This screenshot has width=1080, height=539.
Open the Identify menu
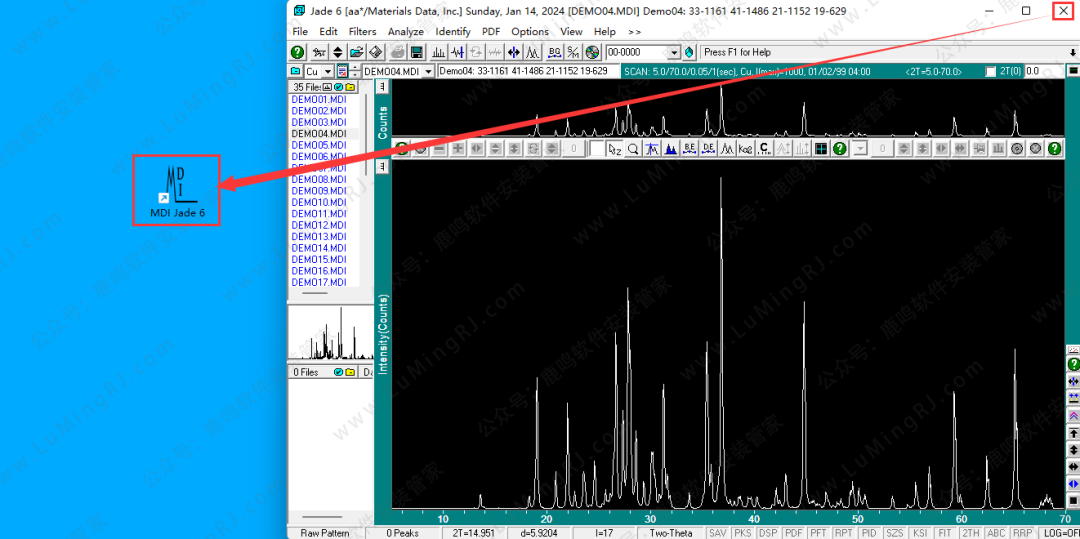453,32
